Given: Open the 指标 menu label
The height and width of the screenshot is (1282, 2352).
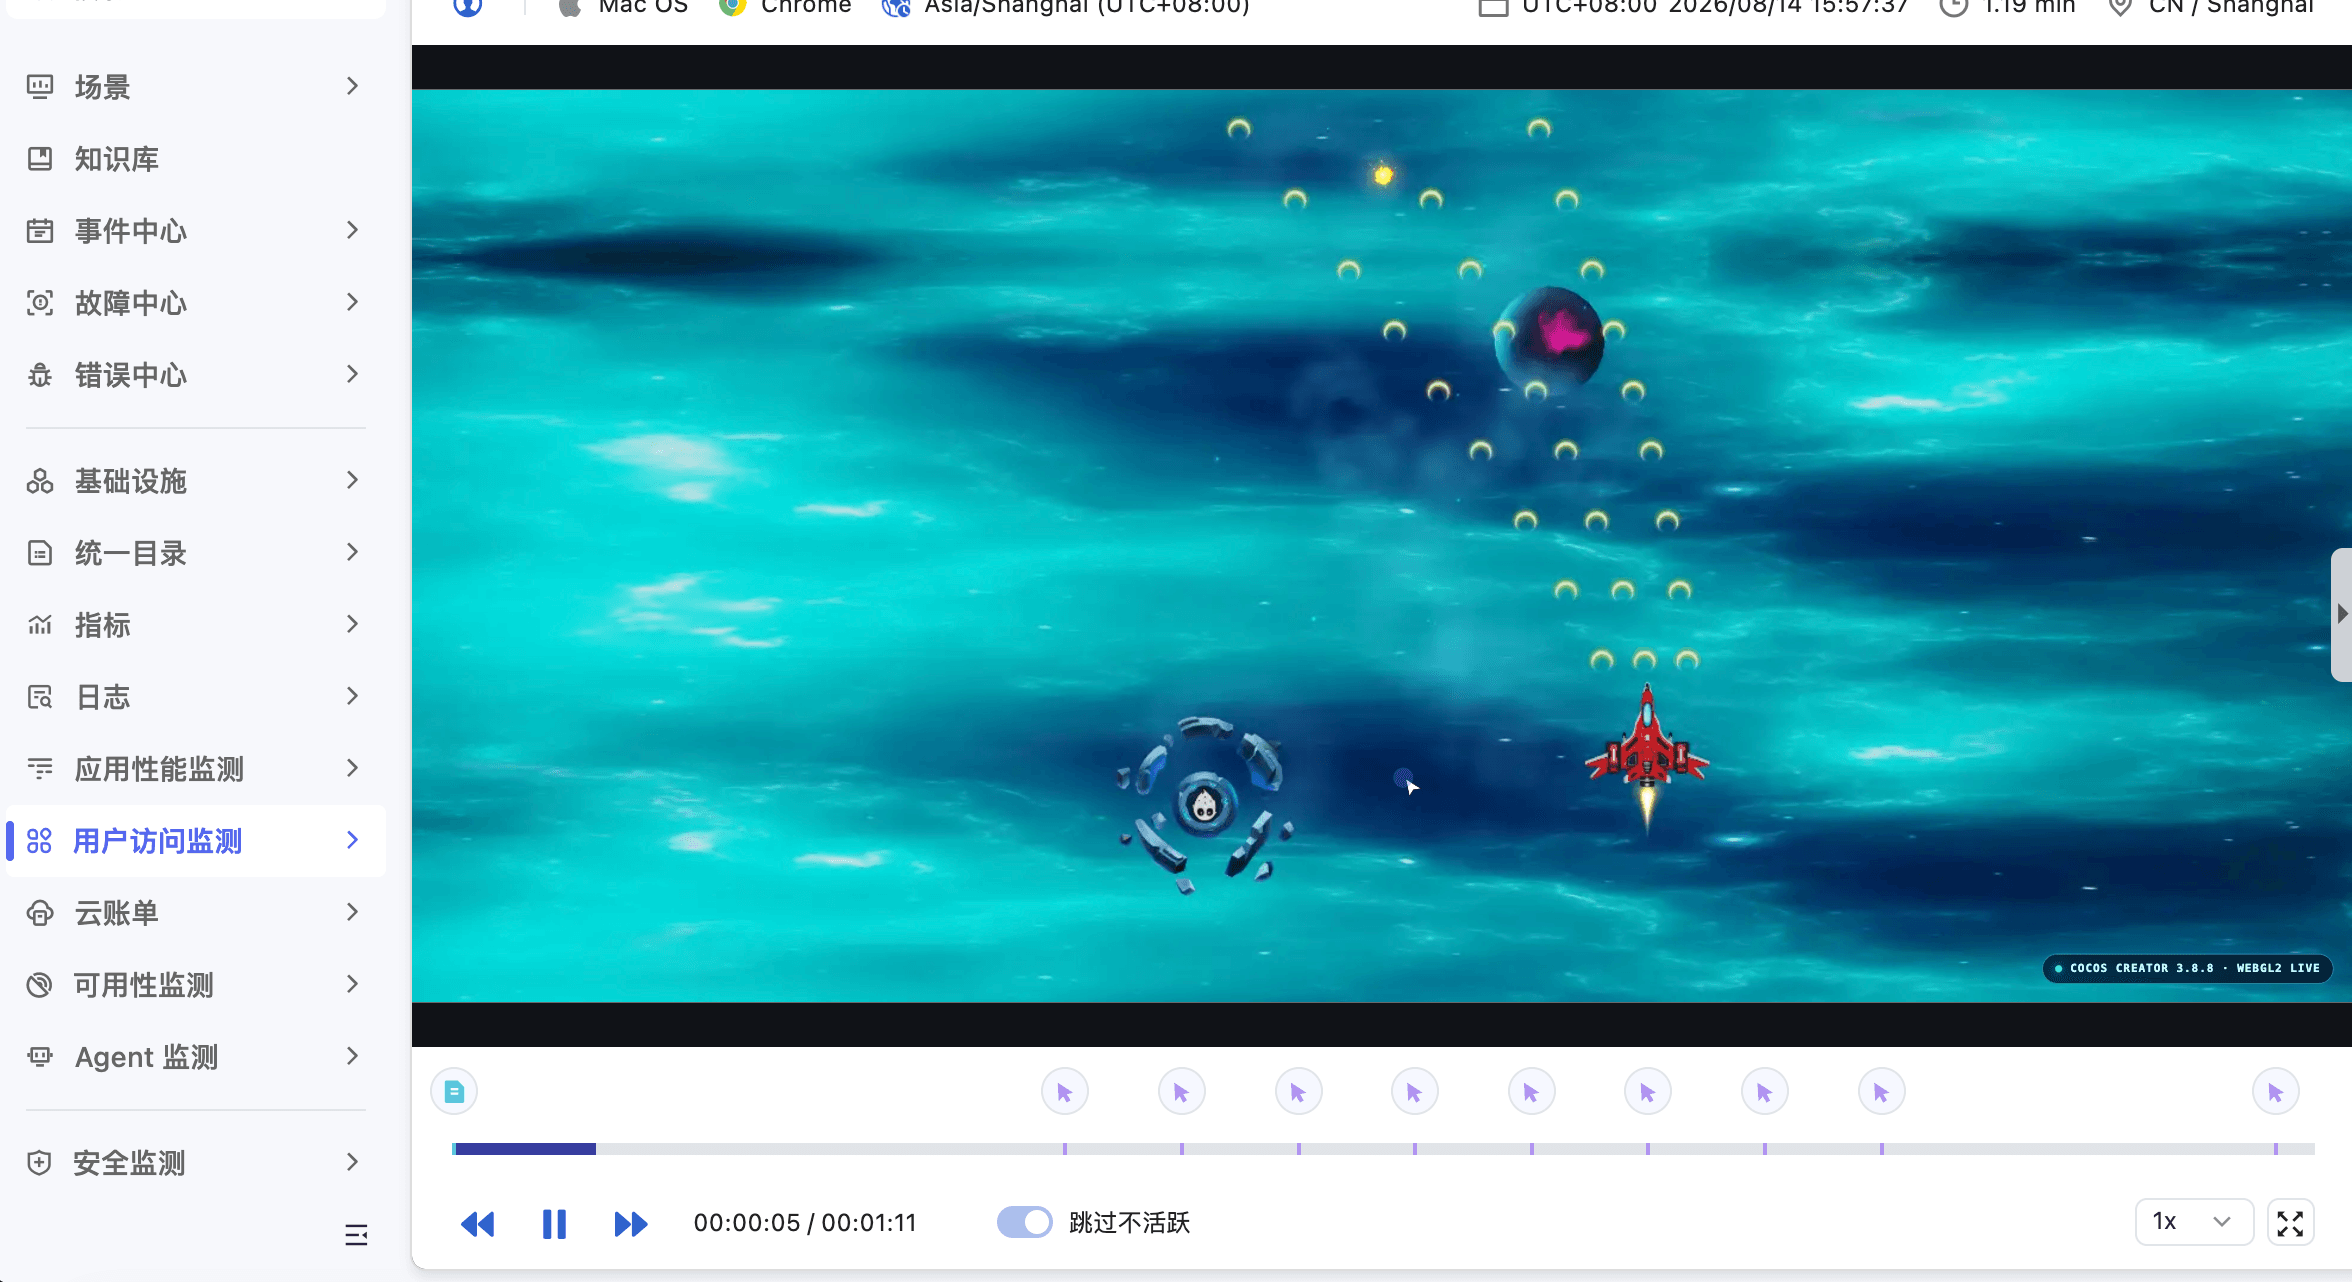Looking at the screenshot, I should [103, 625].
